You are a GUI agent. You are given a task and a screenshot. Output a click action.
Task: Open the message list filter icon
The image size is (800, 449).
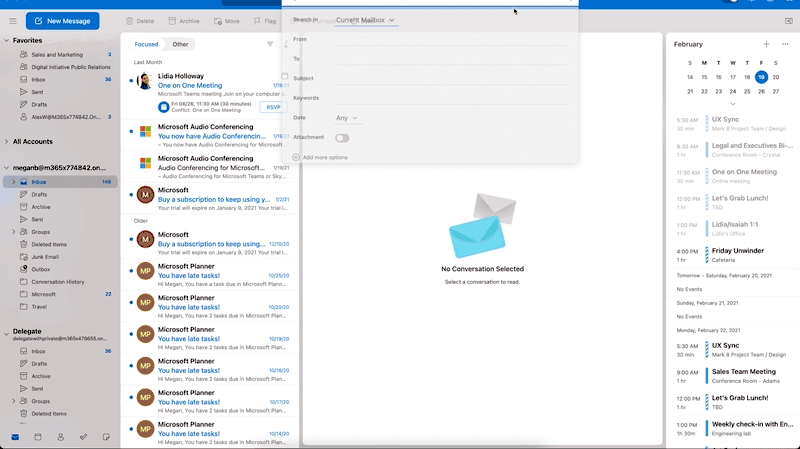(x=270, y=44)
